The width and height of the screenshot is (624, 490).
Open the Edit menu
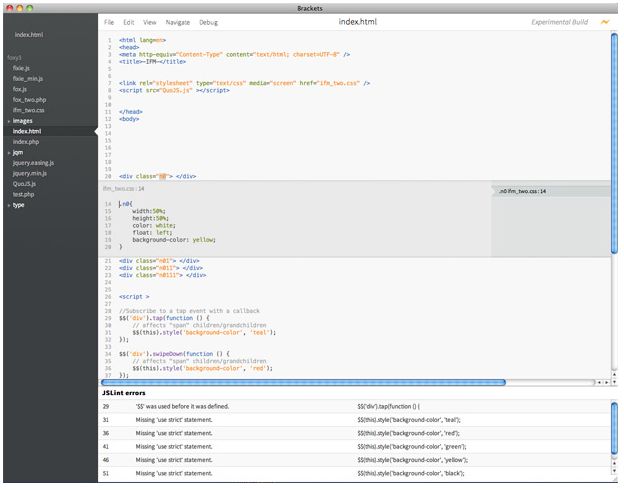(x=129, y=22)
